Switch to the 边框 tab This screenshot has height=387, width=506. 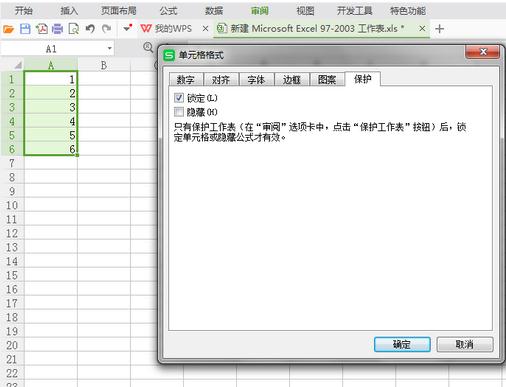pyautogui.click(x=292, y=80)
